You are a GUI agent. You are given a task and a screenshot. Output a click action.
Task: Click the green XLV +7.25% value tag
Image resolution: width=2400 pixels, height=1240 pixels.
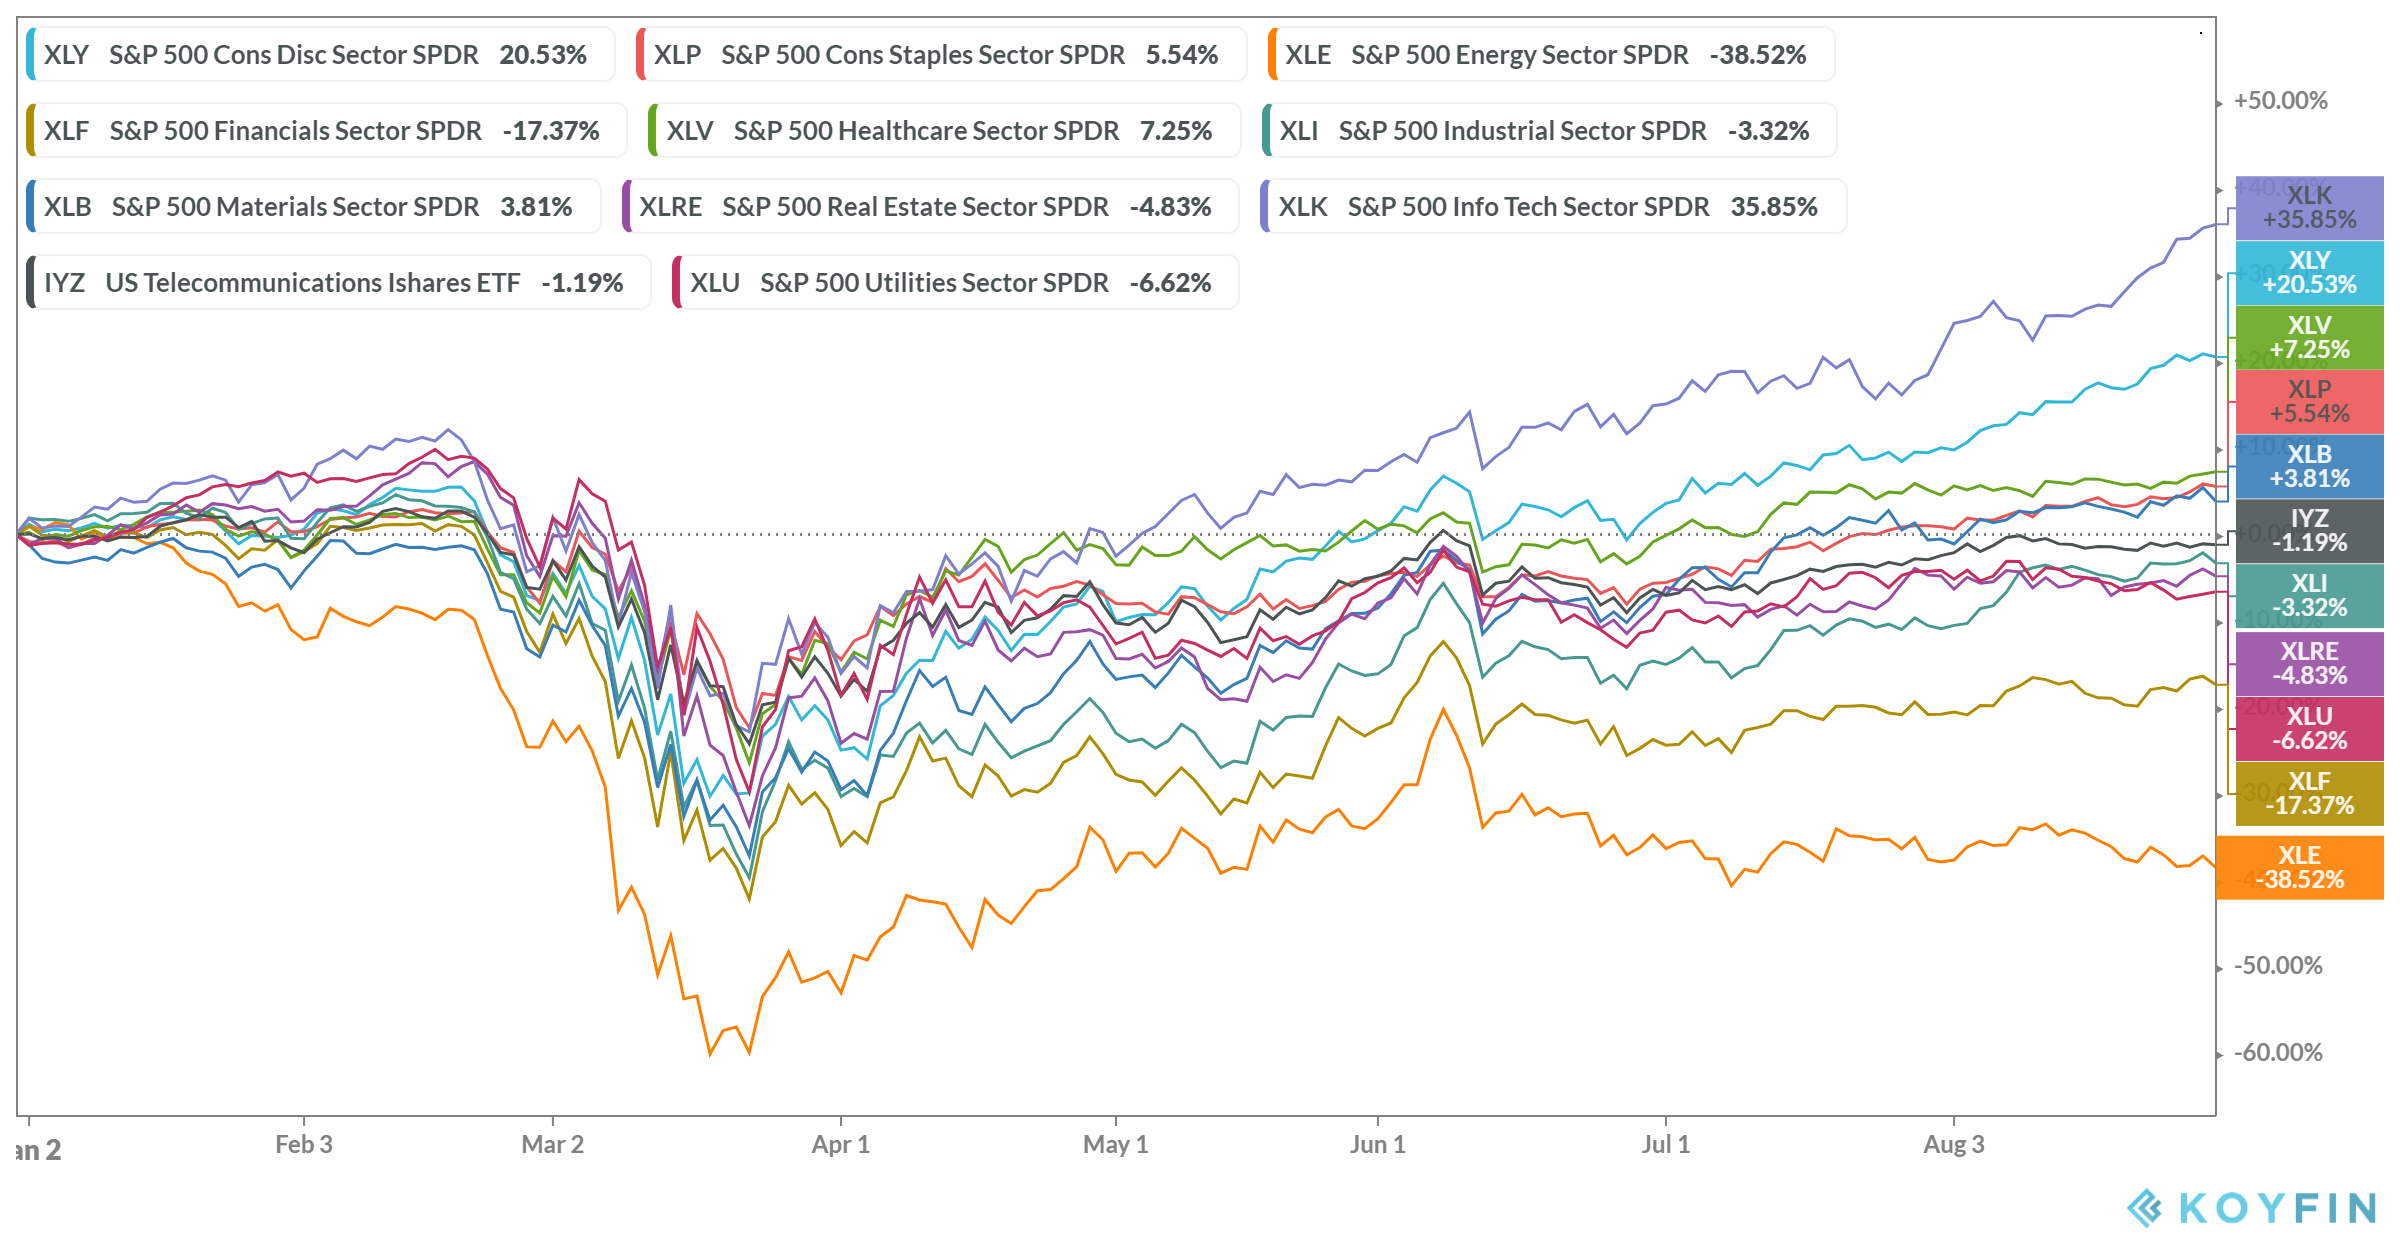pos(2310,338)
